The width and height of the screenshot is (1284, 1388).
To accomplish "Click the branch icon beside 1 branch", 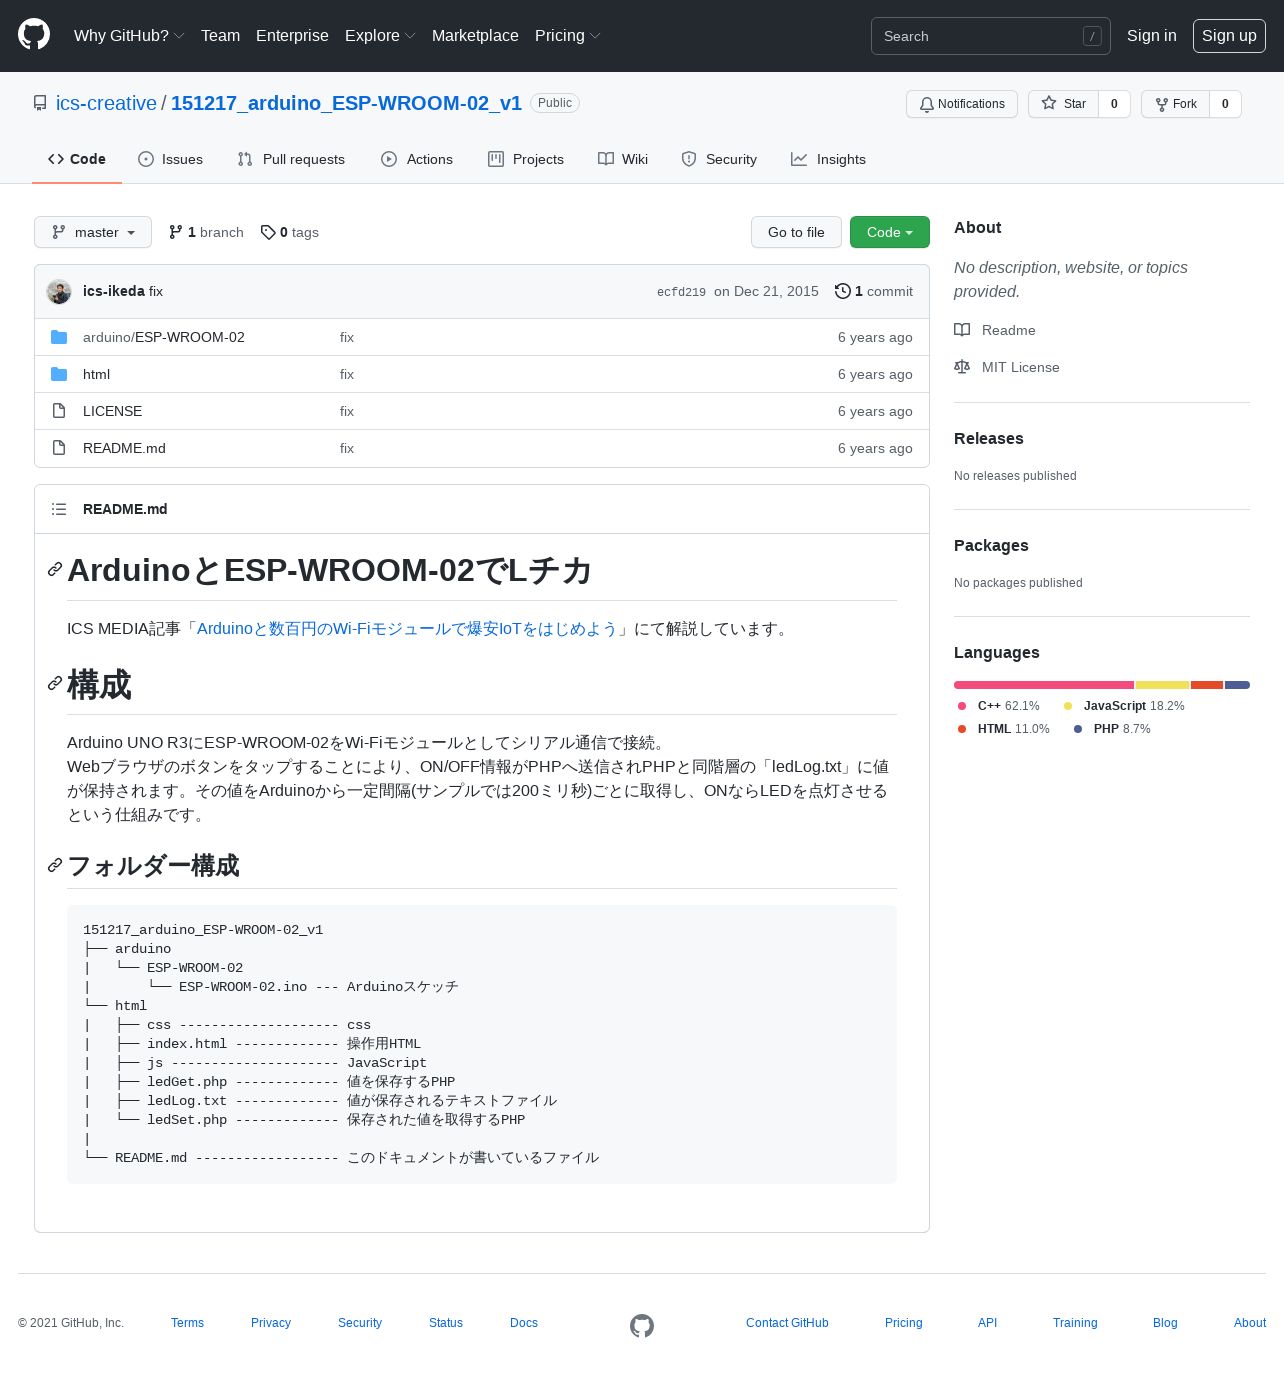I will pyautogui.click(x=176, y=232).
